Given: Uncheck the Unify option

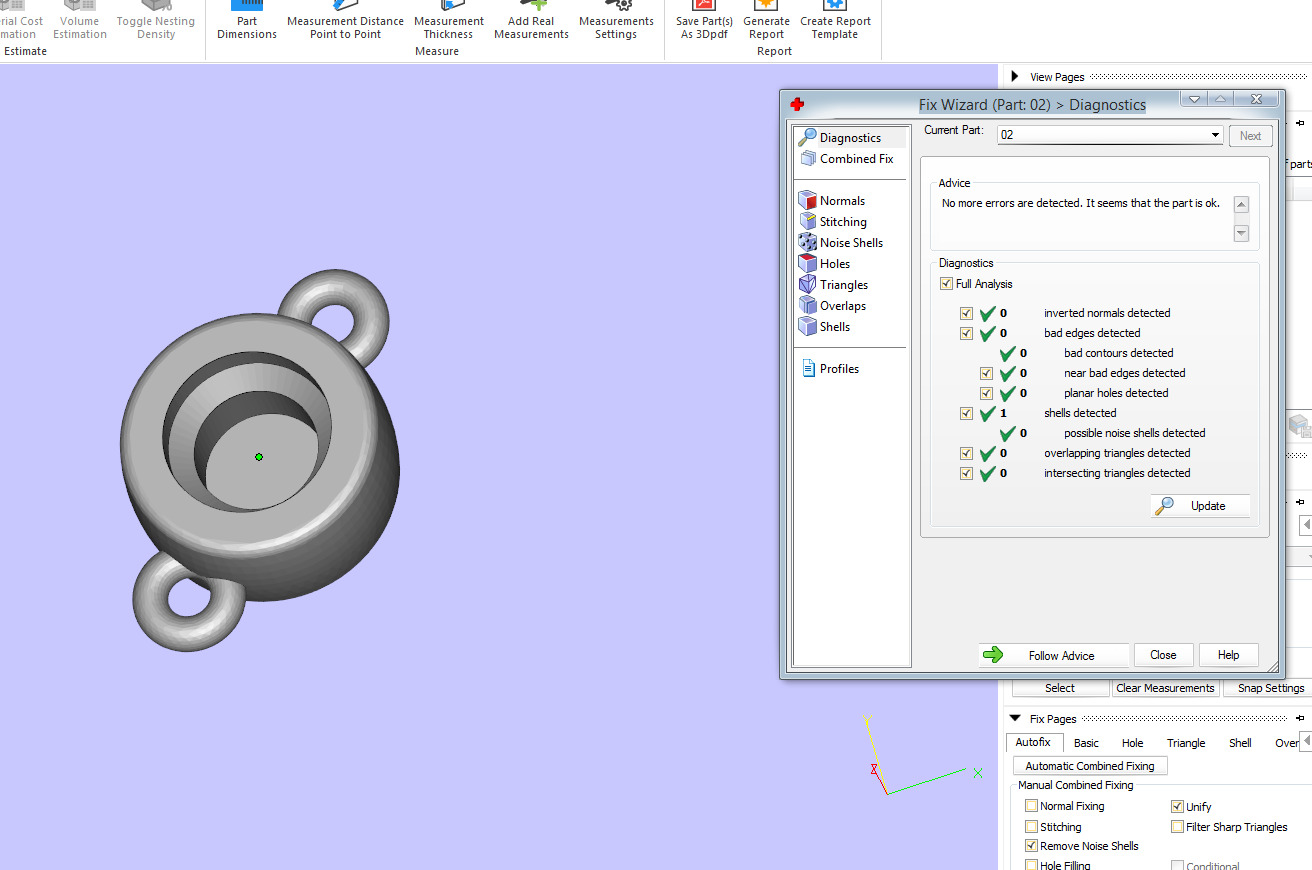Looking at the screenshot, I should 1177,806.
